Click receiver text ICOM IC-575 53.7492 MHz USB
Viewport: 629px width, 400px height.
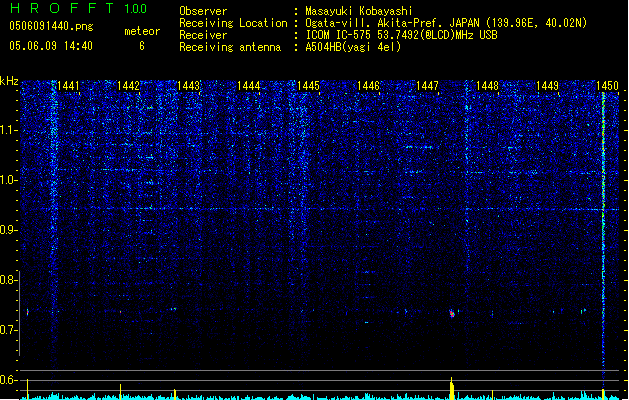401,35
